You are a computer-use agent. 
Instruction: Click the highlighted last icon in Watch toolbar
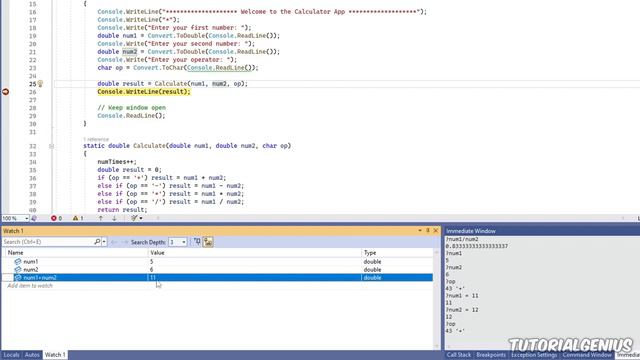tap(208, 242)
